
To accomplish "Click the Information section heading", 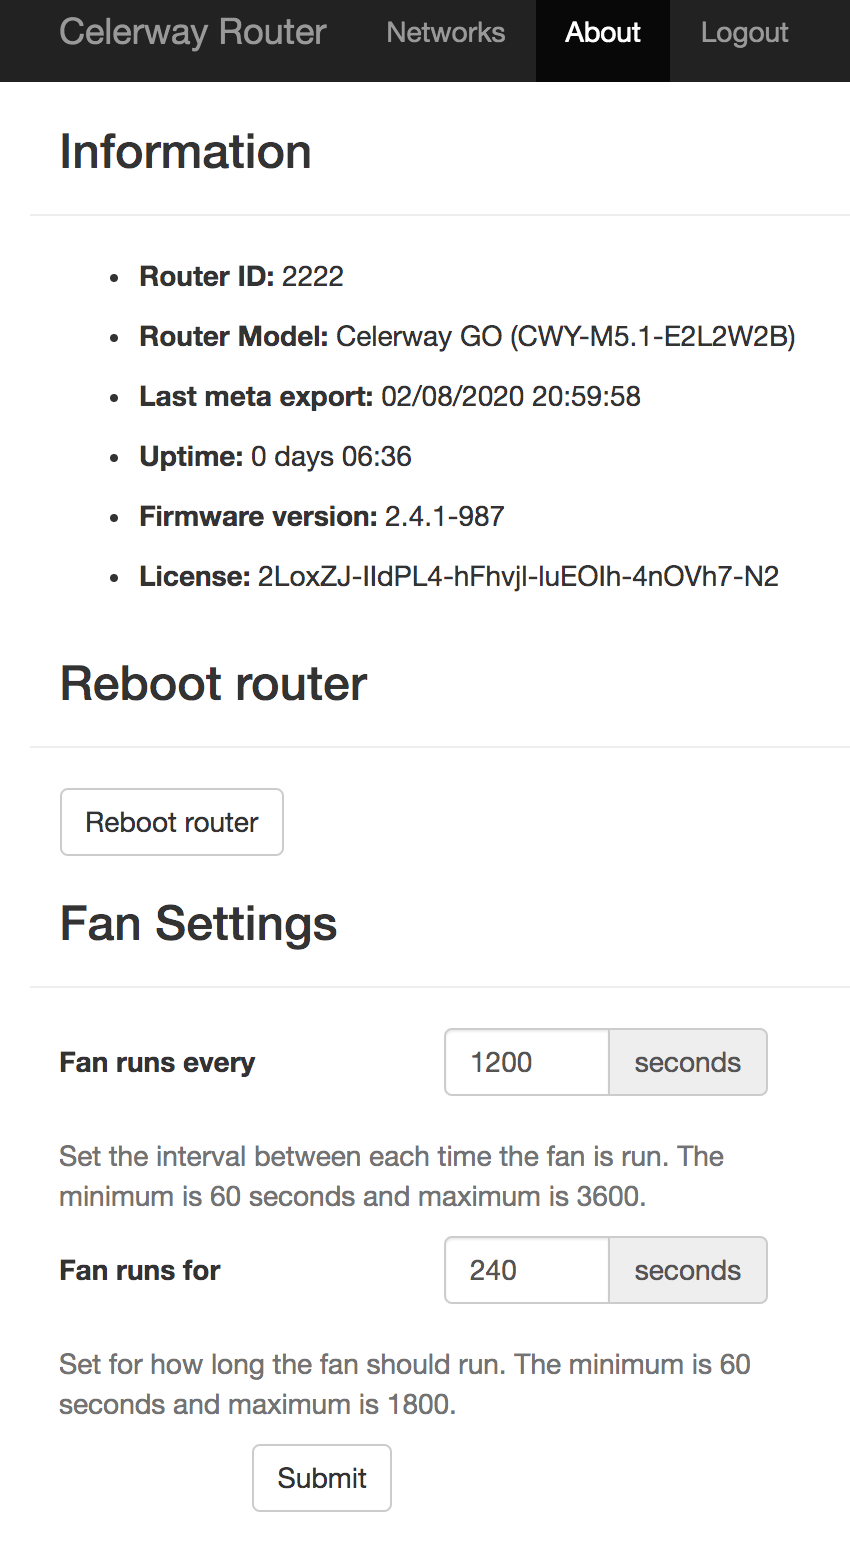I will [x=185, y=151].
